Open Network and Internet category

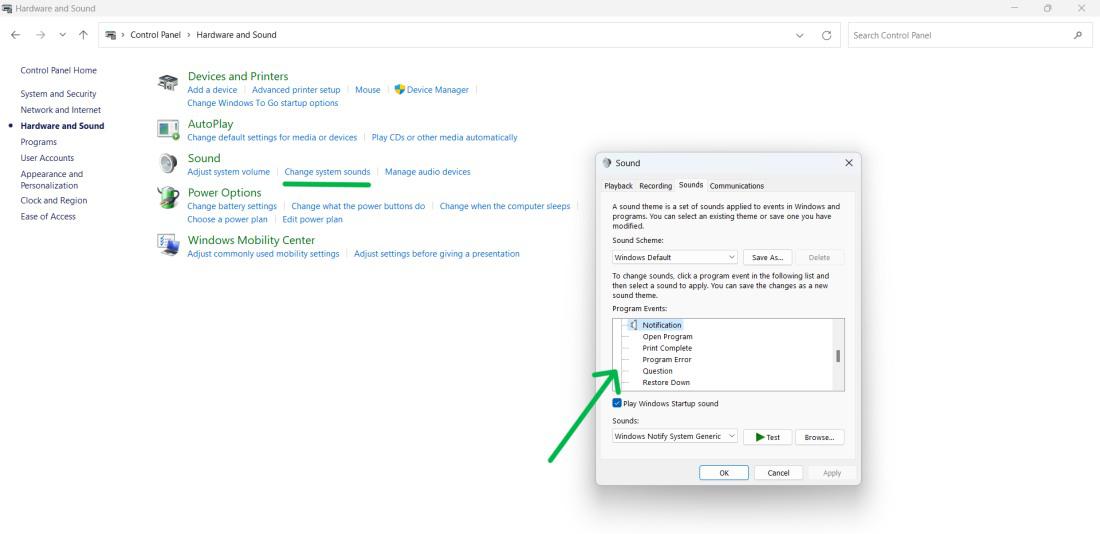click(x=60, y=110)
